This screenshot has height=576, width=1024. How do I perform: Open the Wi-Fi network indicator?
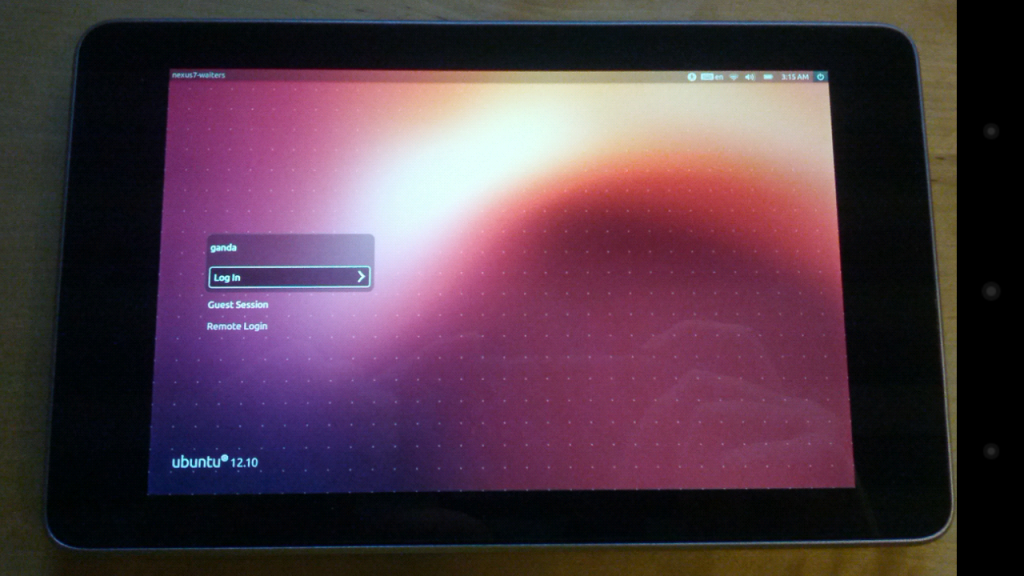point(733,76)
